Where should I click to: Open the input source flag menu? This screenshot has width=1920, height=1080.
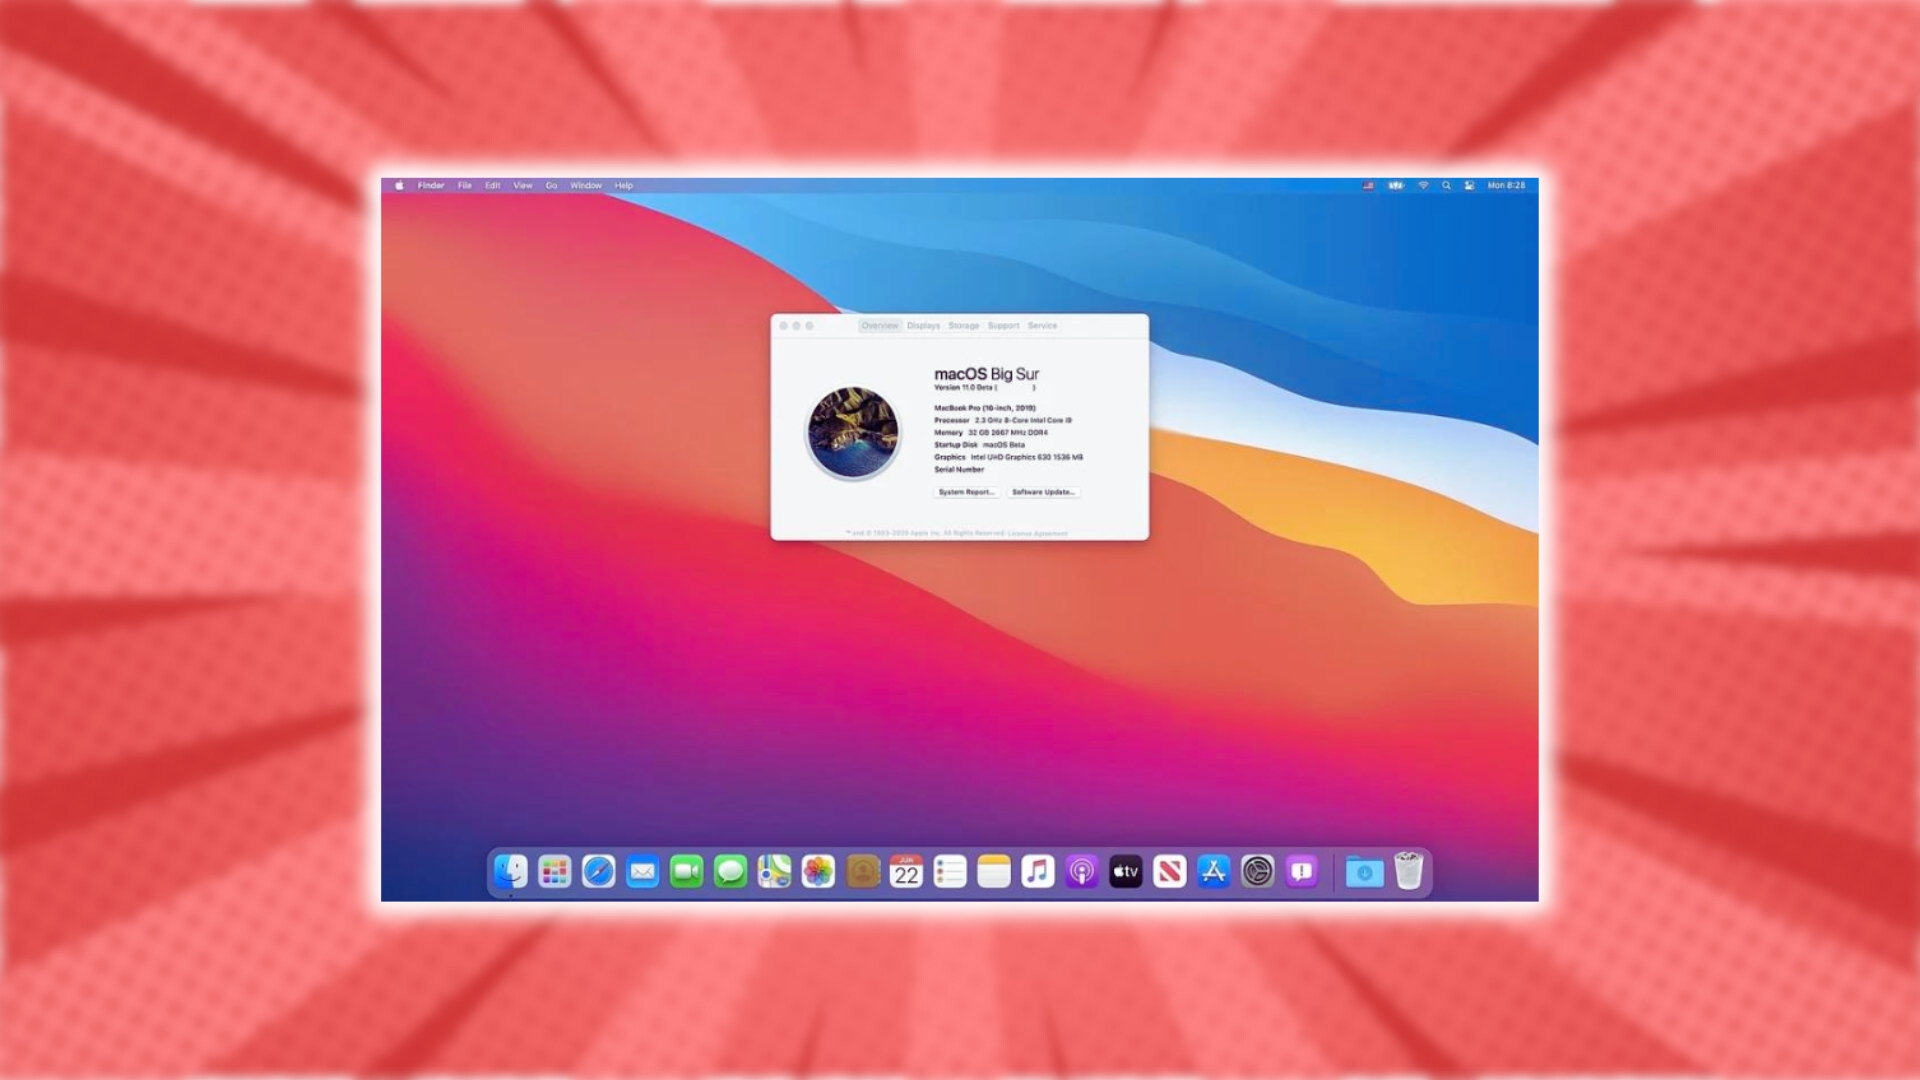(1368, 185)
